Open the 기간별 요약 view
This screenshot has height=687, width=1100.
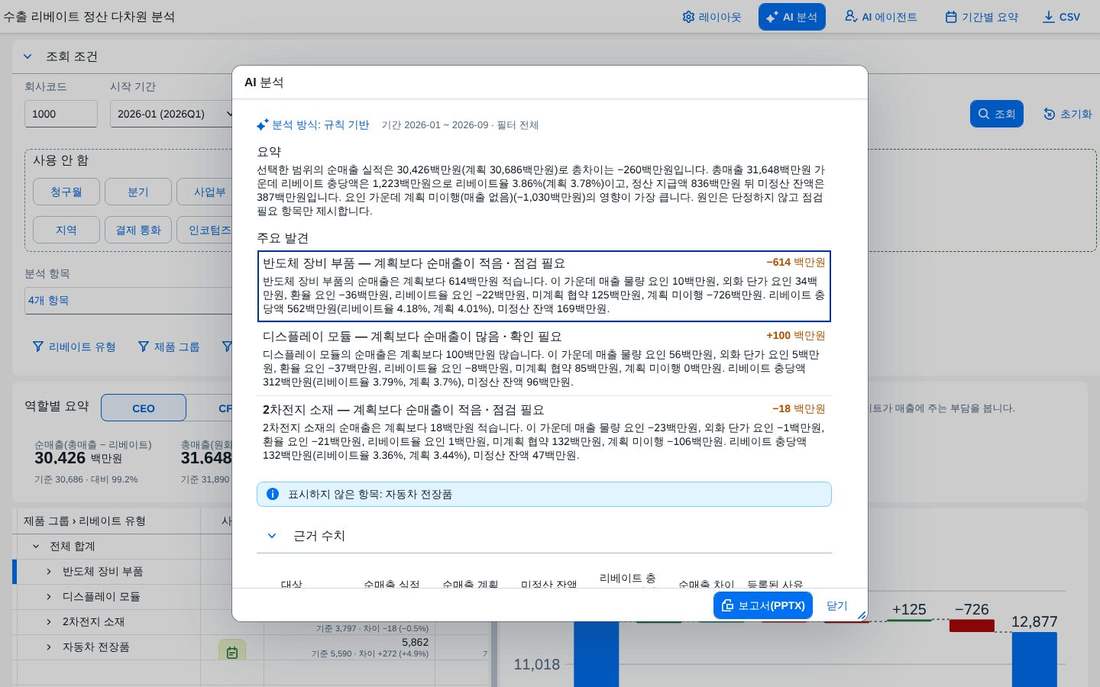click(x=981, y=17)
